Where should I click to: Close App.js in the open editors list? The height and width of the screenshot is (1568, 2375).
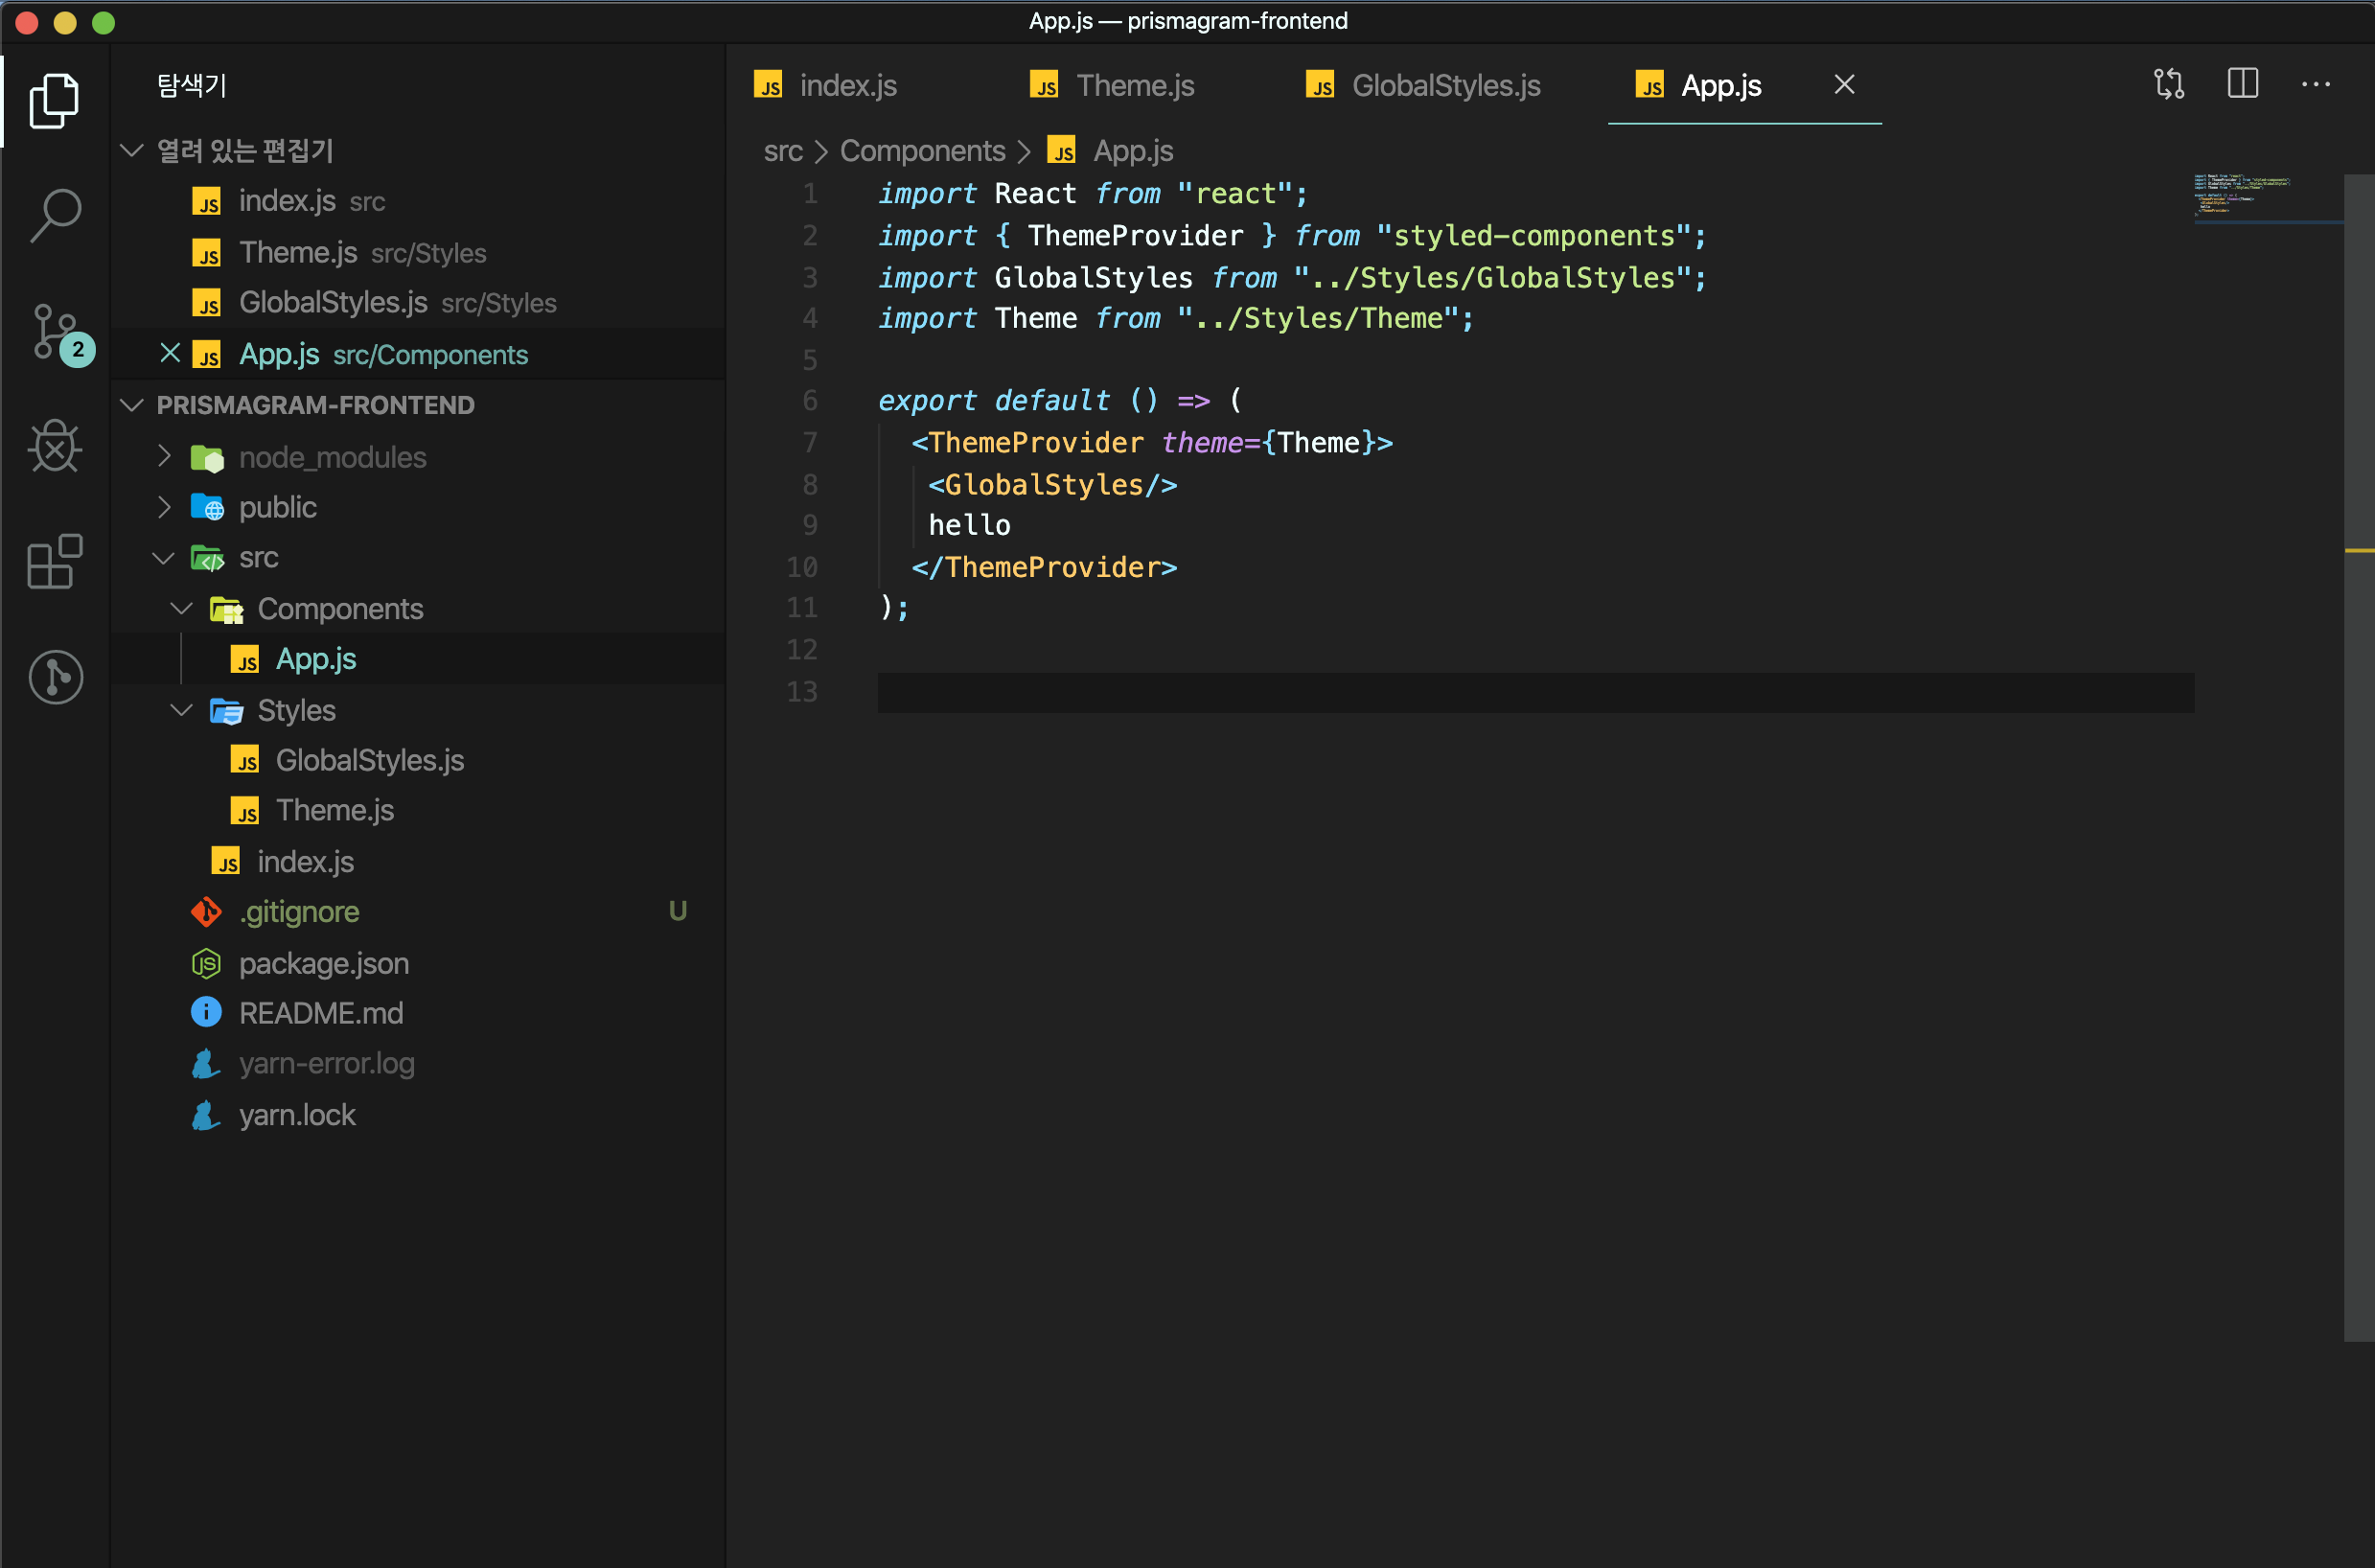tap(170, 354)
